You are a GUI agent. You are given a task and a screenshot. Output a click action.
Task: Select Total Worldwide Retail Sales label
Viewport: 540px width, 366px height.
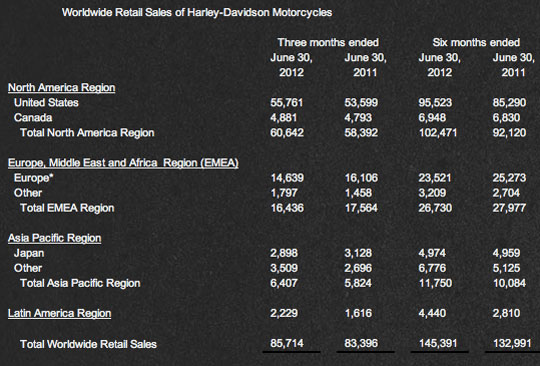click(88, 344)
